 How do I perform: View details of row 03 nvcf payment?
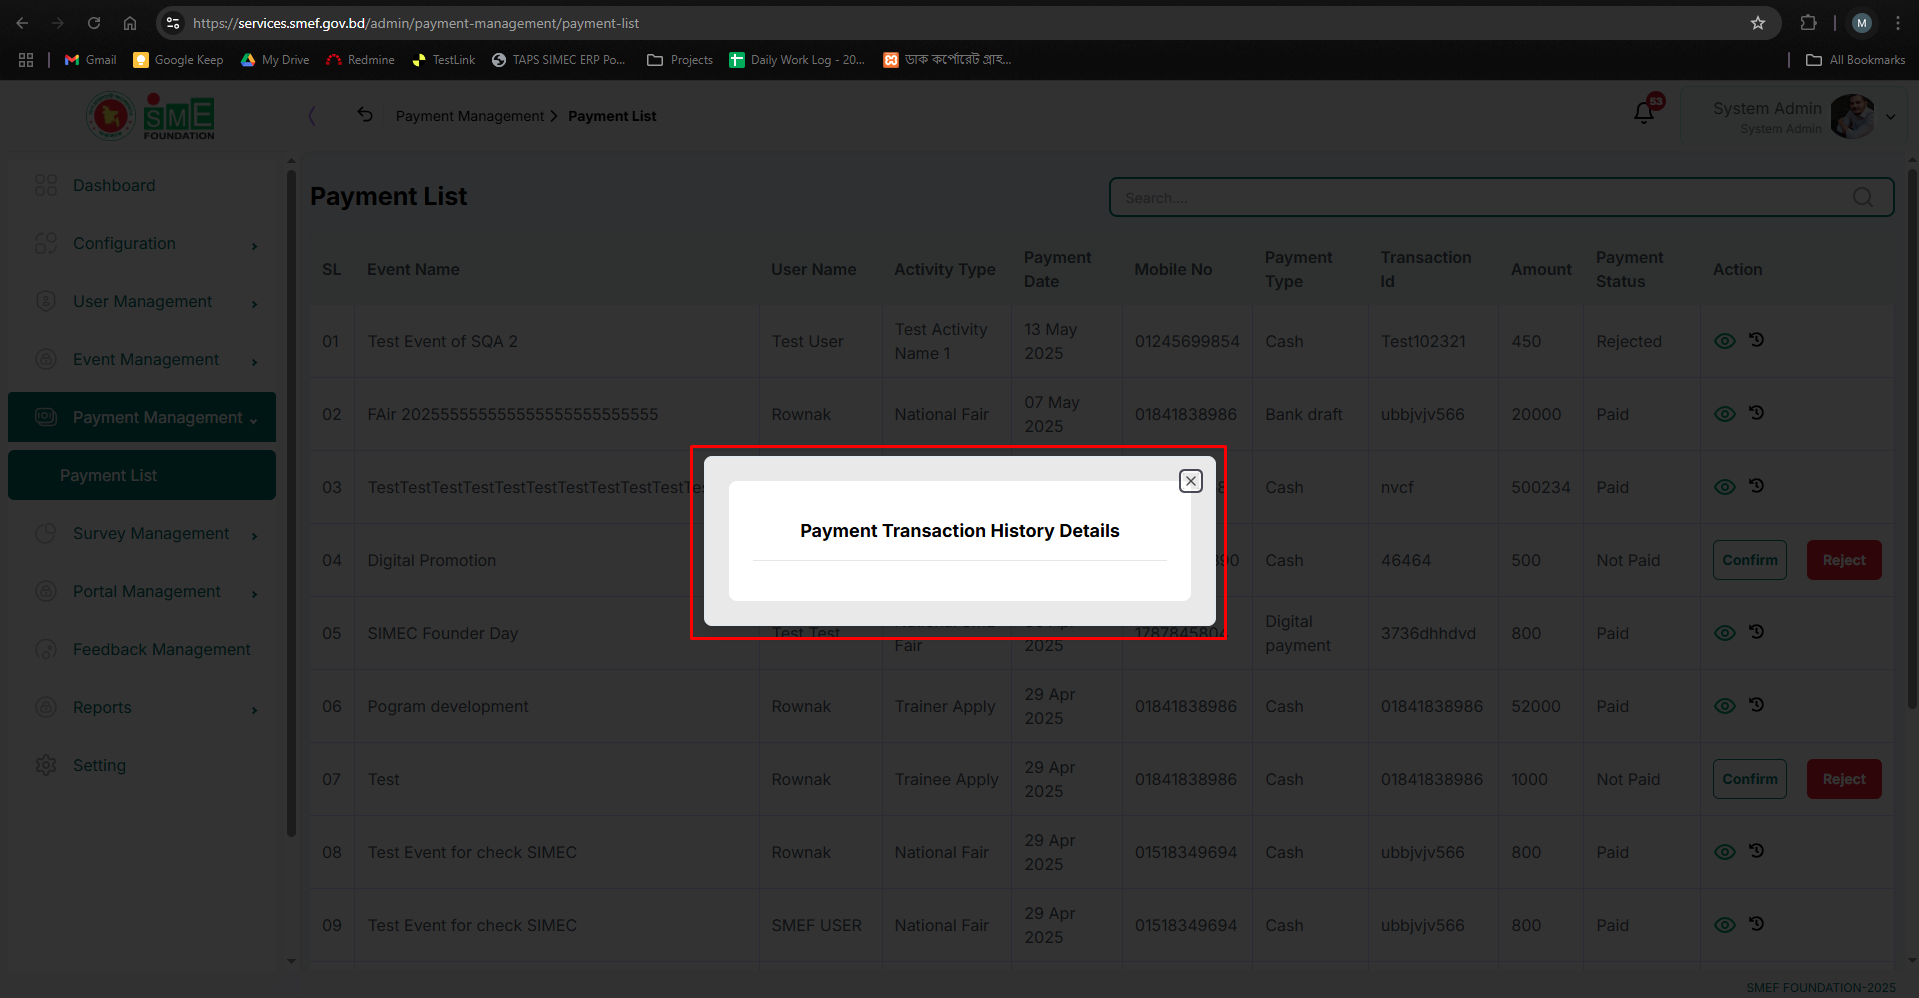(1724, 487)
